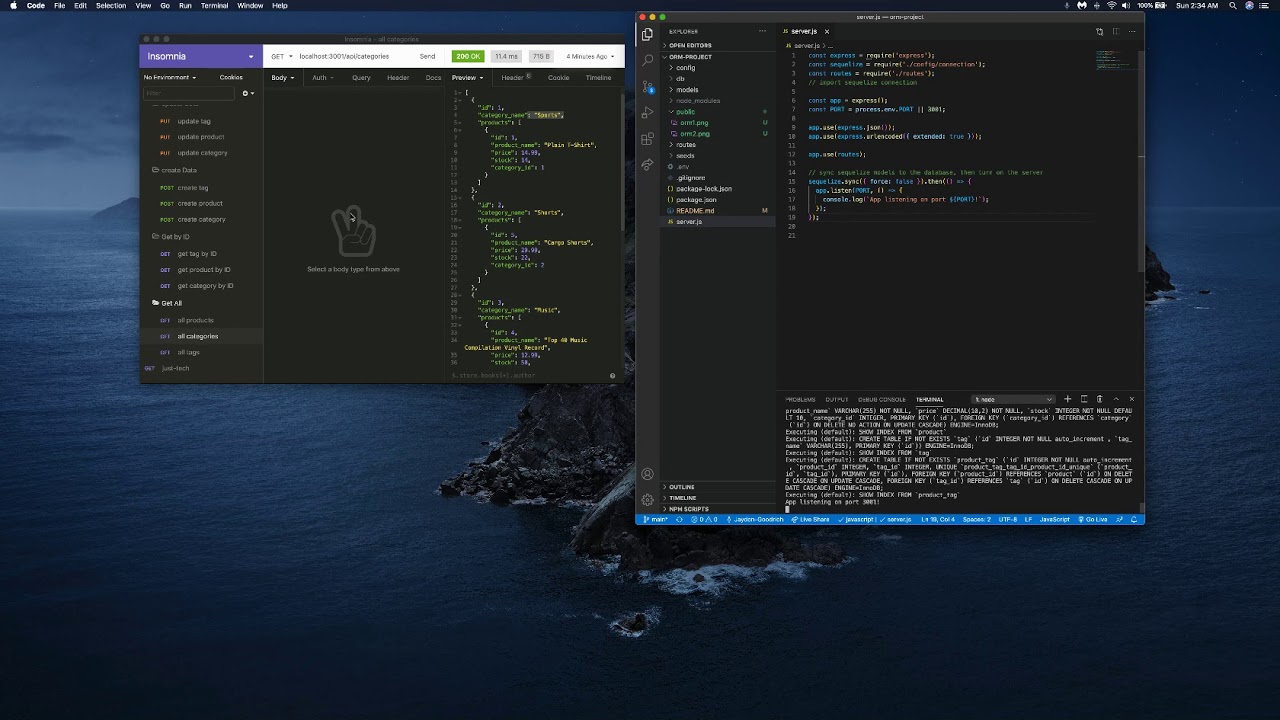Image resolution: width=1280 pixels, height=720 pixels.
Task: Click the new terminal plus icon
Action: [1067, 399]
